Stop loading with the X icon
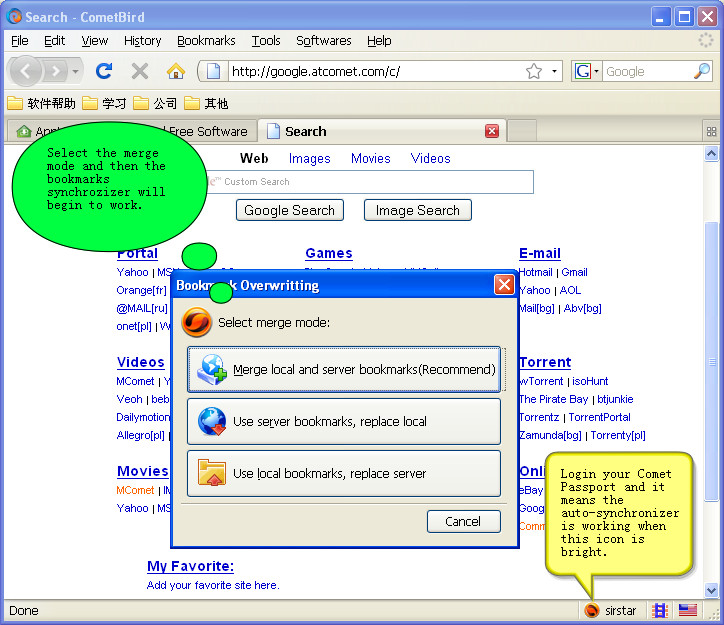This screenshot has height=625, width=724. [x=139, y=71]
